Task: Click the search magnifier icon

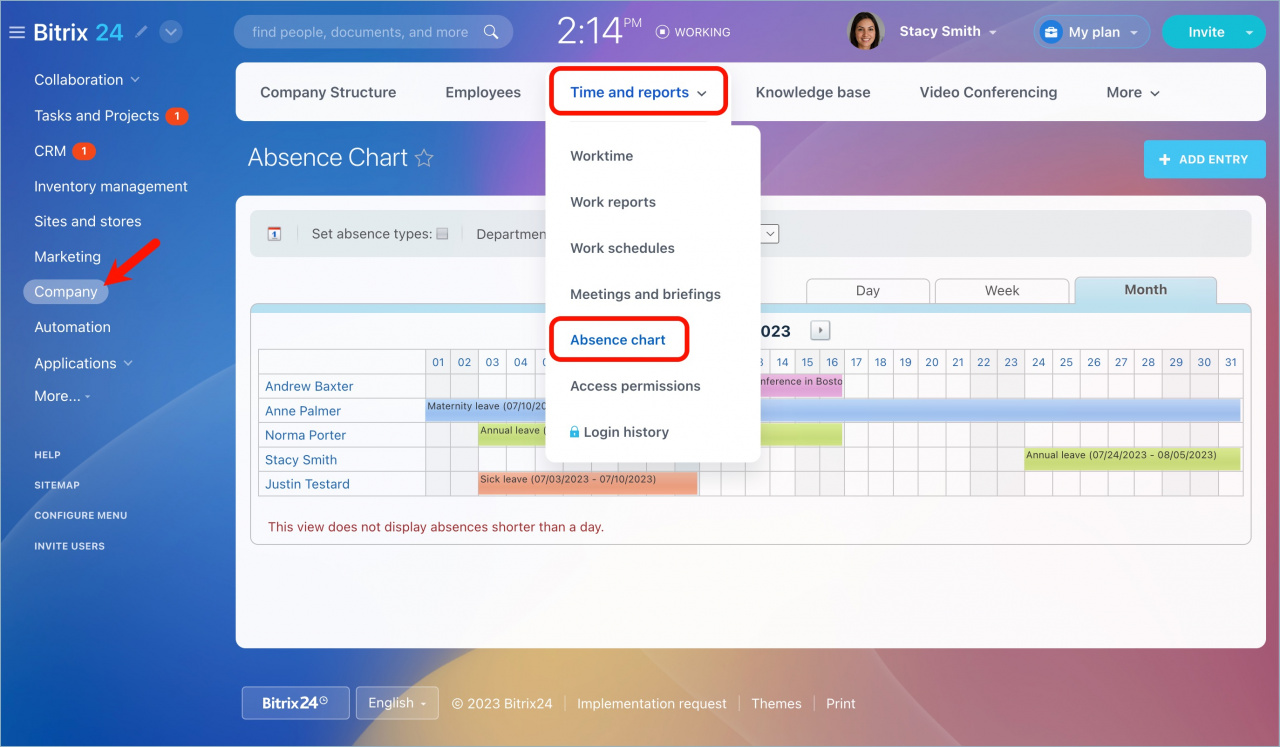Action: click(x=491, y=32)
